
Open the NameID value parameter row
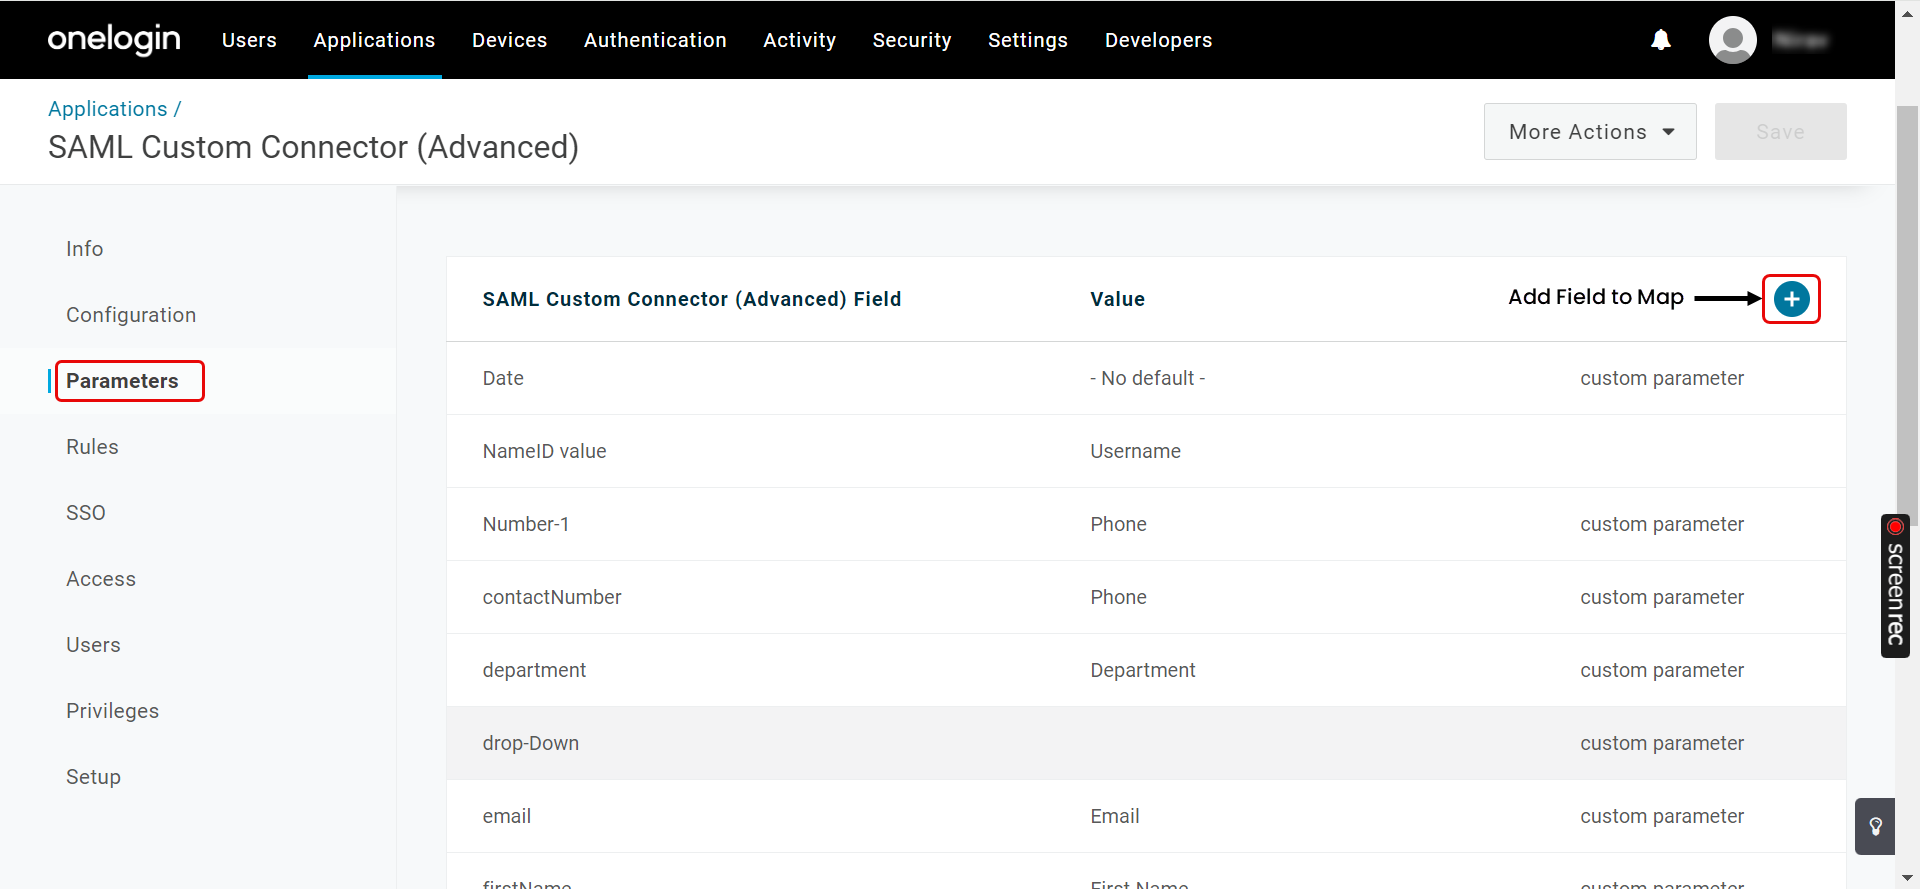pyautogui.click(x=544, y=451)
